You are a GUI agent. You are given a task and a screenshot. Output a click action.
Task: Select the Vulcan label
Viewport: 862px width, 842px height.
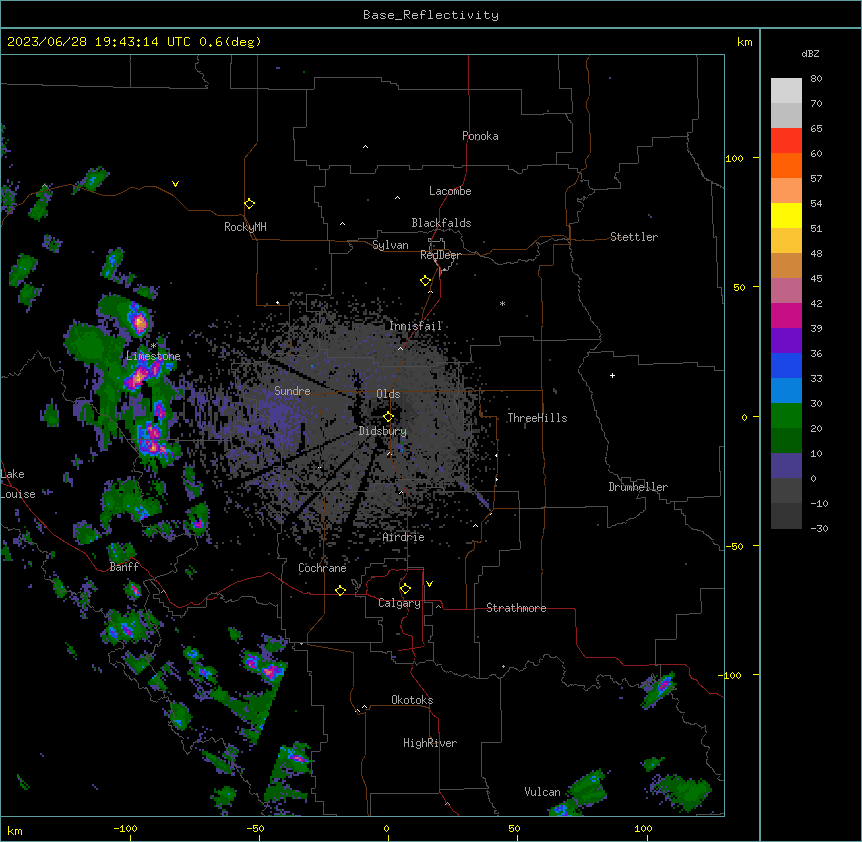pos(542,792)
